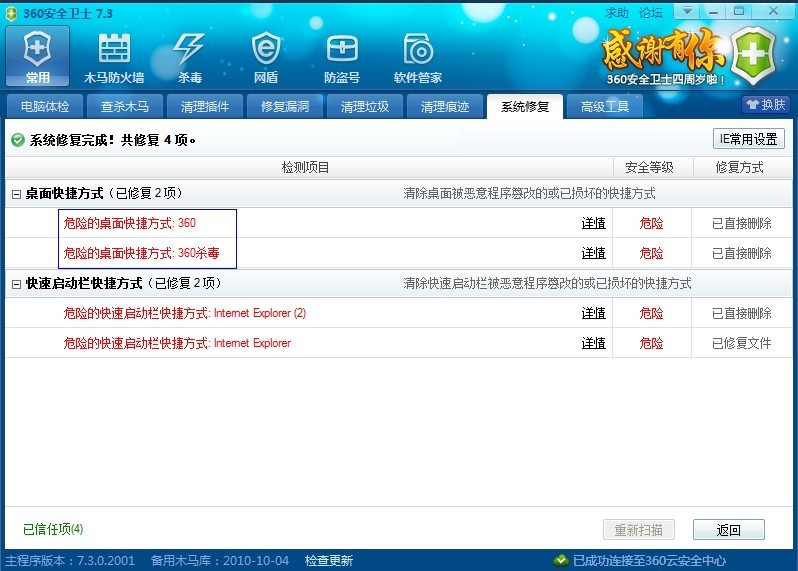Click the 备用木马库:2010-10-04 text
Image resolution: width=798 pixels, height=571 pixels.
click(x=220, y=560)
